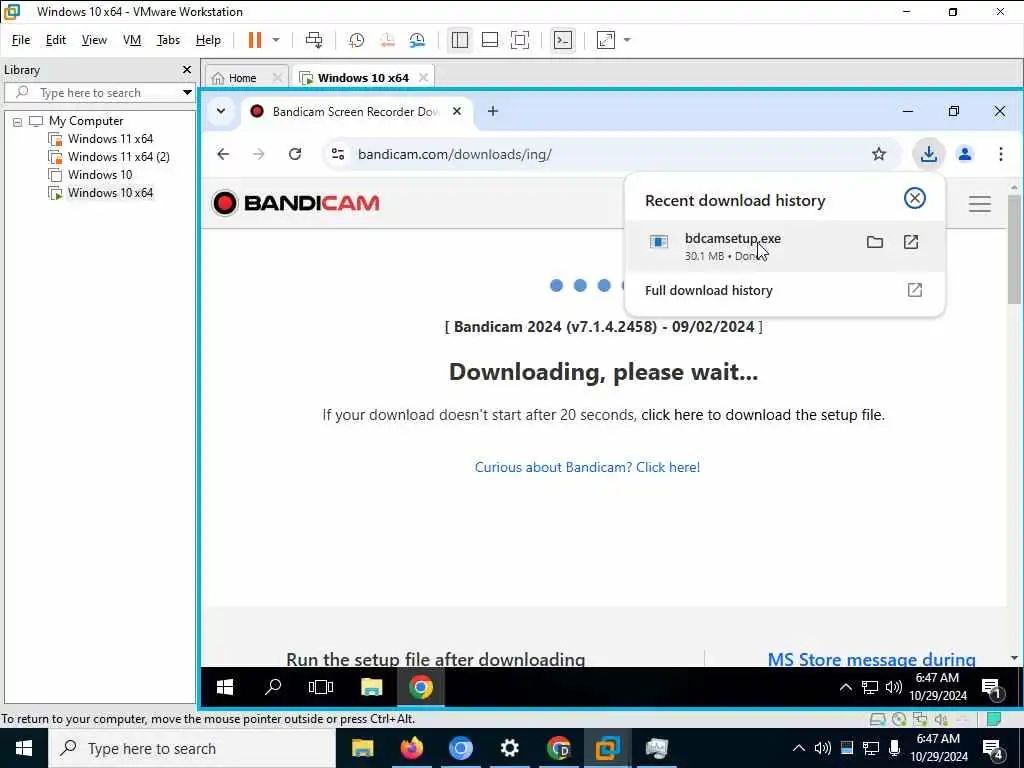Open a new Chrome tab
1024x768 pixels.
point(493,111)
